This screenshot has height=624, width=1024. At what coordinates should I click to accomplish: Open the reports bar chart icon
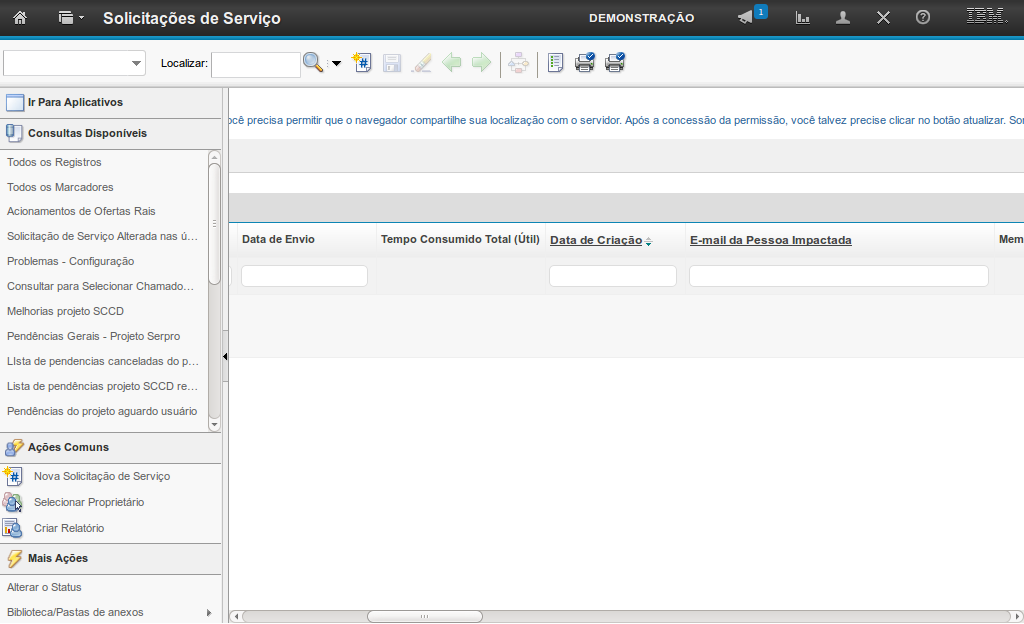(802, 18)
